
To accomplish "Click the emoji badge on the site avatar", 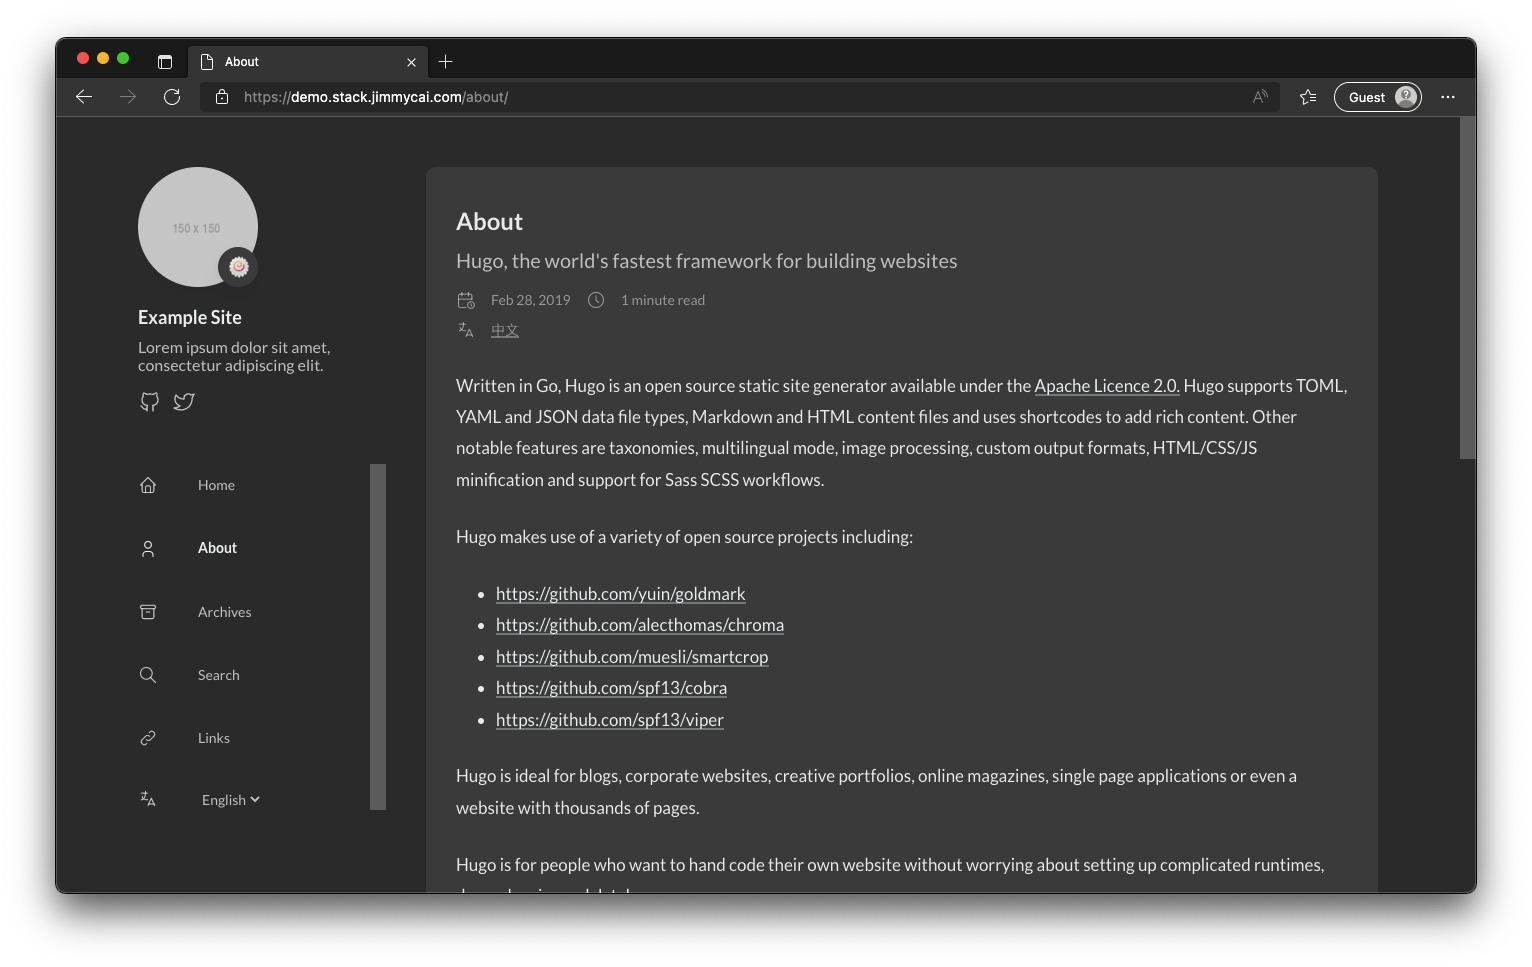I will [x=238, y=267].
